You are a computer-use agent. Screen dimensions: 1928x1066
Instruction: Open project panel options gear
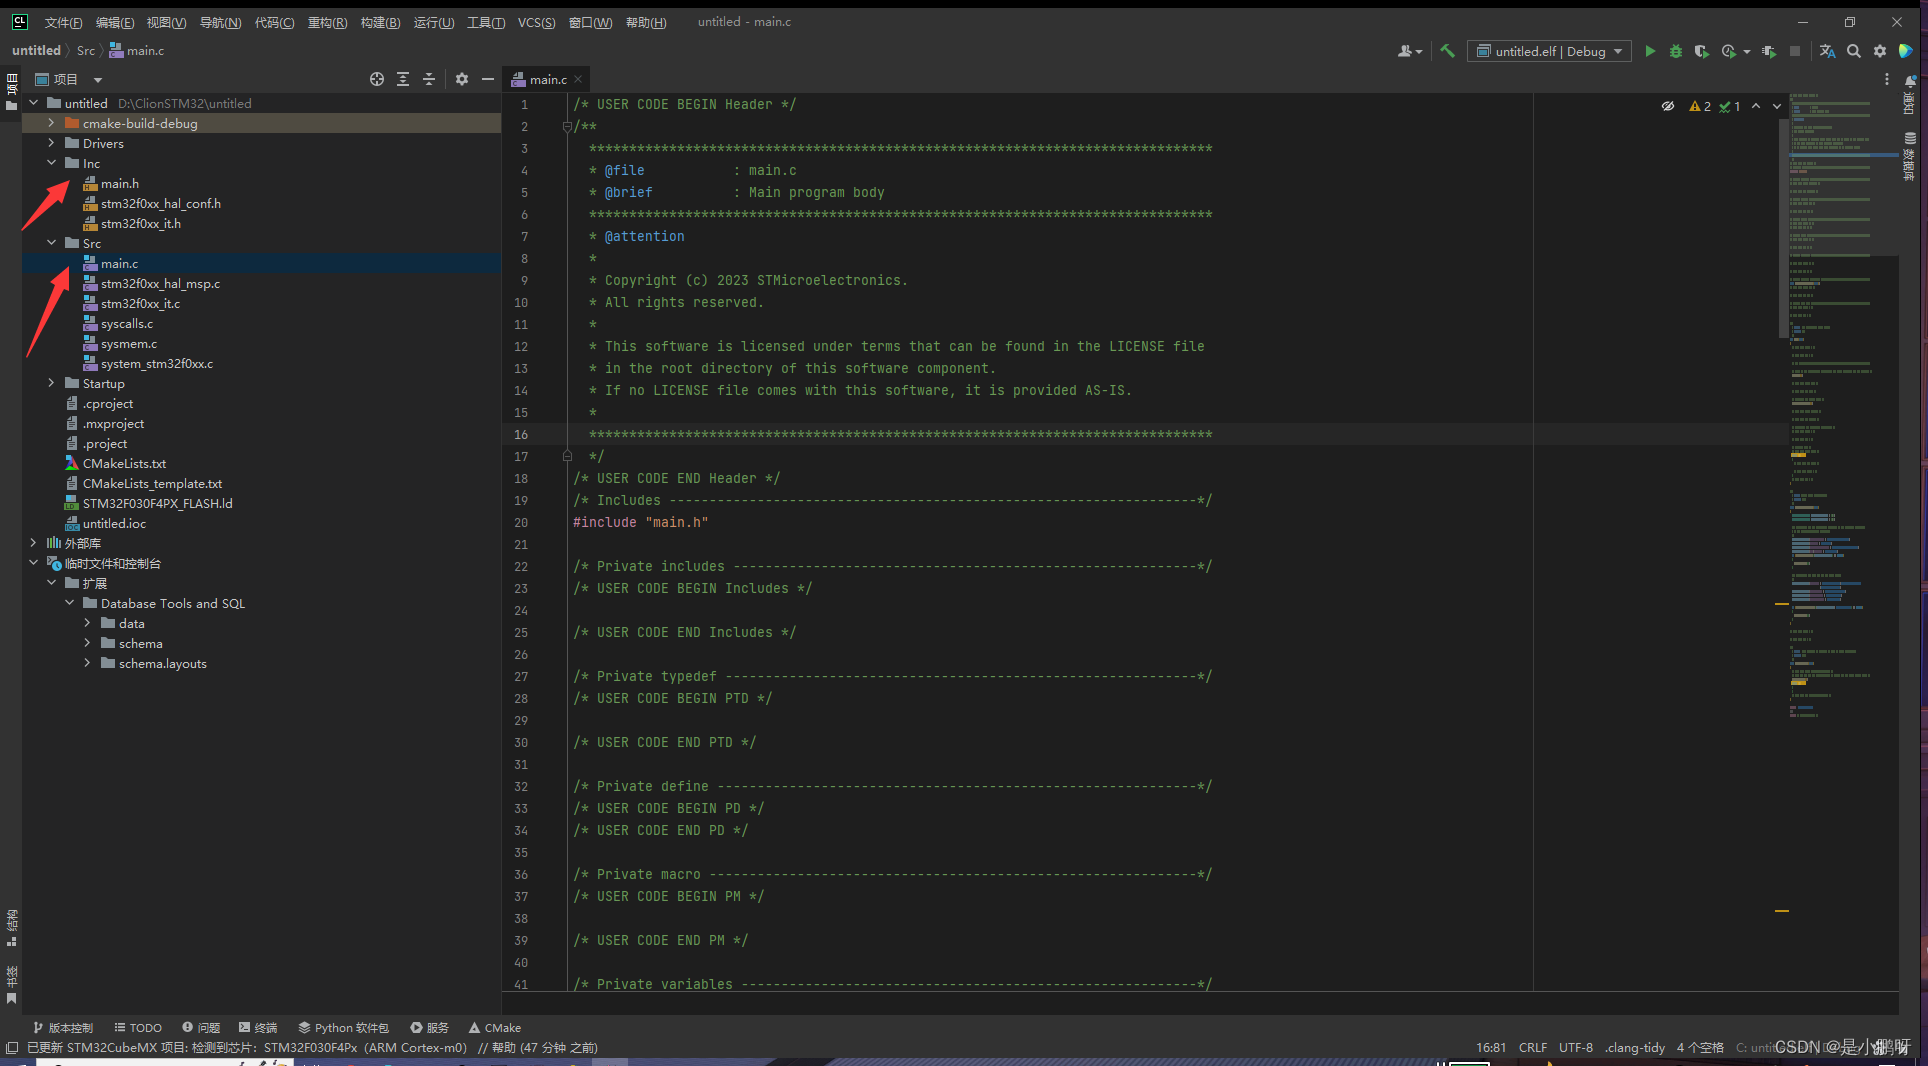click(x=462, y=79)
